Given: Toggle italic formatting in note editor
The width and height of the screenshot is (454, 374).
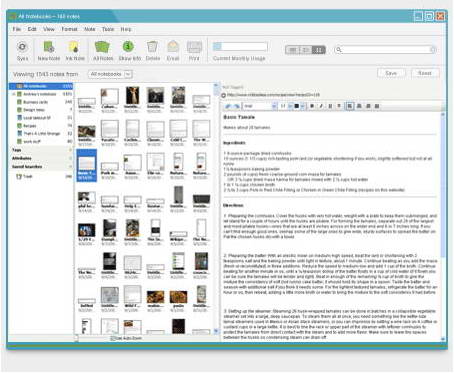Looking at the screenshot, I should pos(321,106).
